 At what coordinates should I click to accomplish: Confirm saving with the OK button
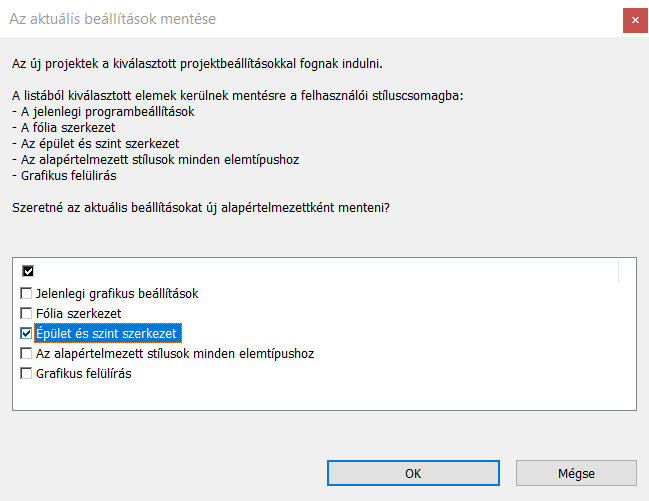[412, 473]
